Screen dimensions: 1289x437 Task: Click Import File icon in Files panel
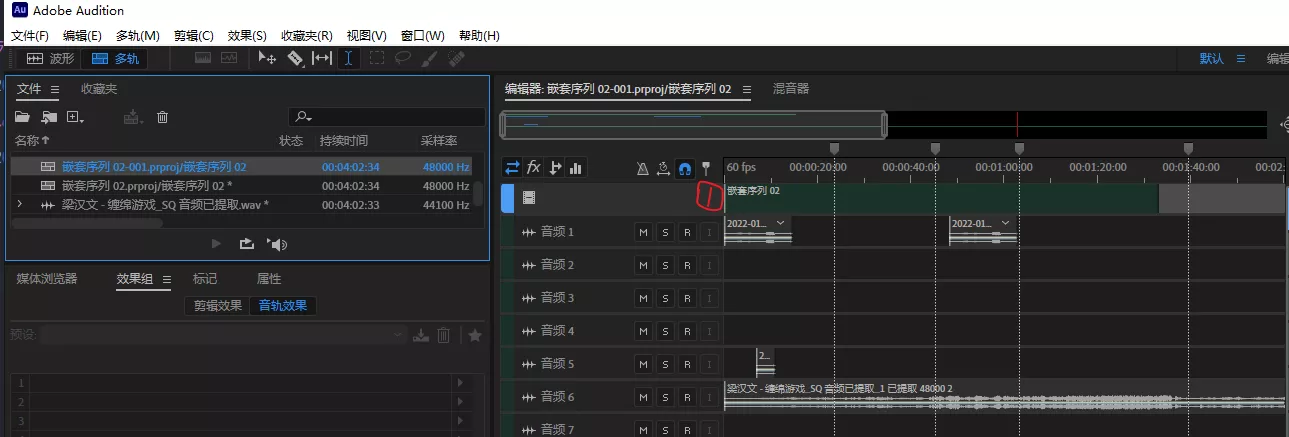coord(49,117)
